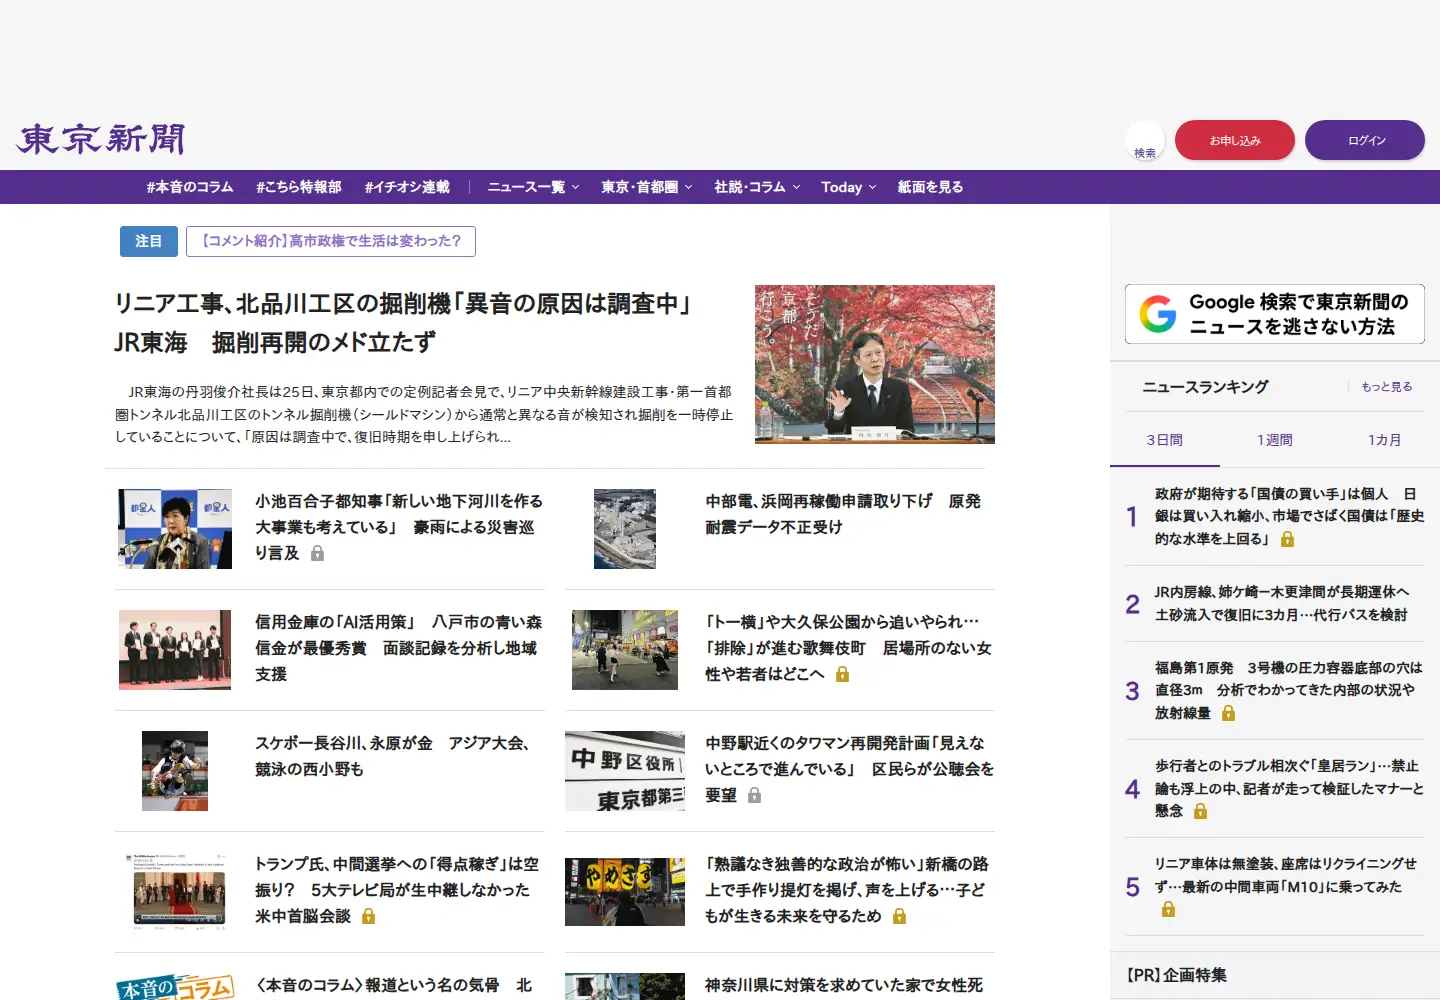Click lock icon on トランプ氏 article

tap(368, 916)
